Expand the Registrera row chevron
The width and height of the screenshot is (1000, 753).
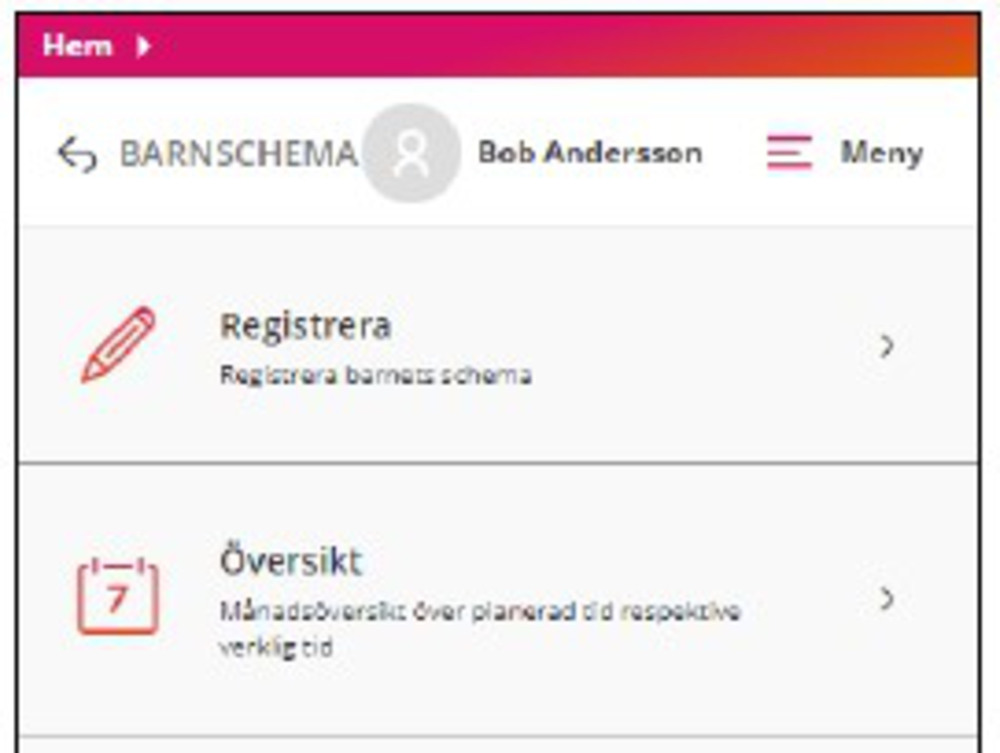[x=886, y=346]
